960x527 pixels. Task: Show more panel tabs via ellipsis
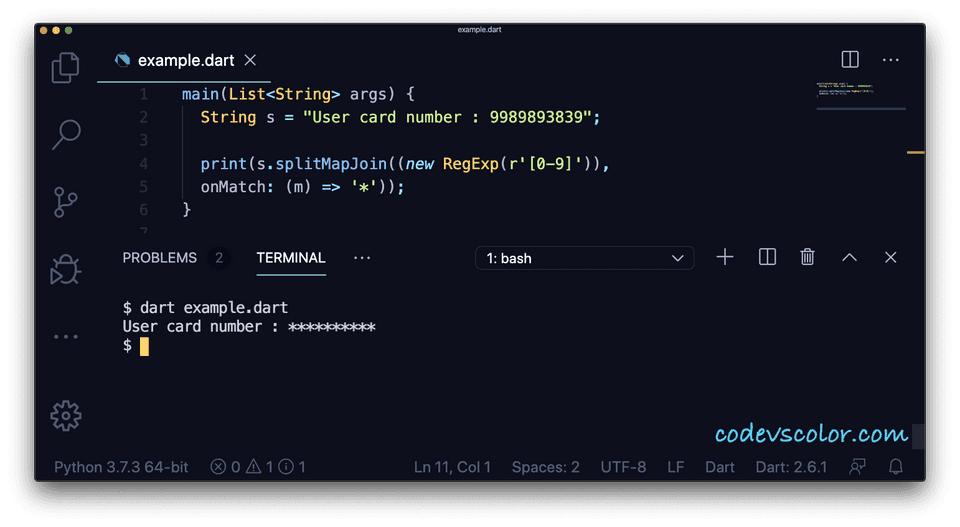click(362, 258)
